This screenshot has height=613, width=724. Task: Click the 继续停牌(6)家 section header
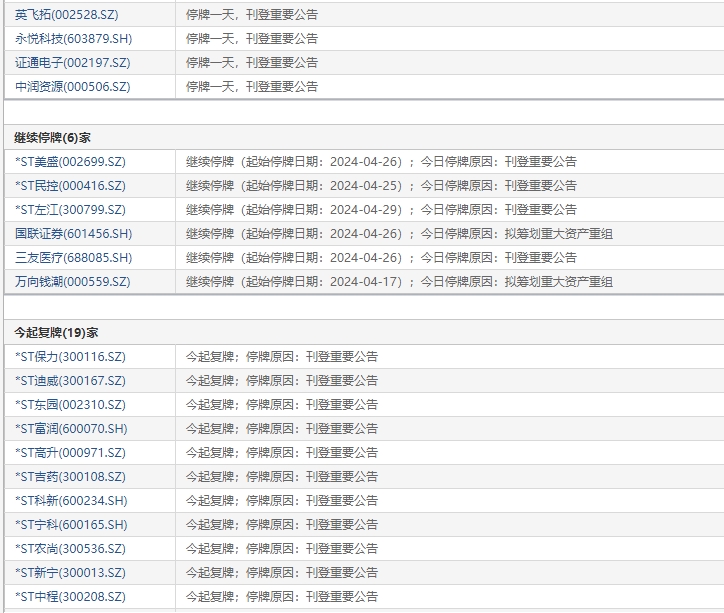[52, 137]
